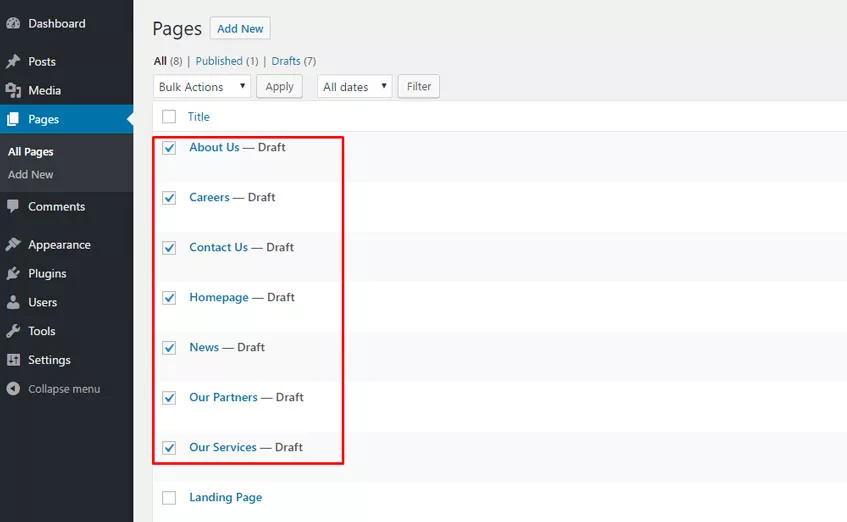Click the Add New button beside Pages
847x522 pixels.
pos(240,29)
